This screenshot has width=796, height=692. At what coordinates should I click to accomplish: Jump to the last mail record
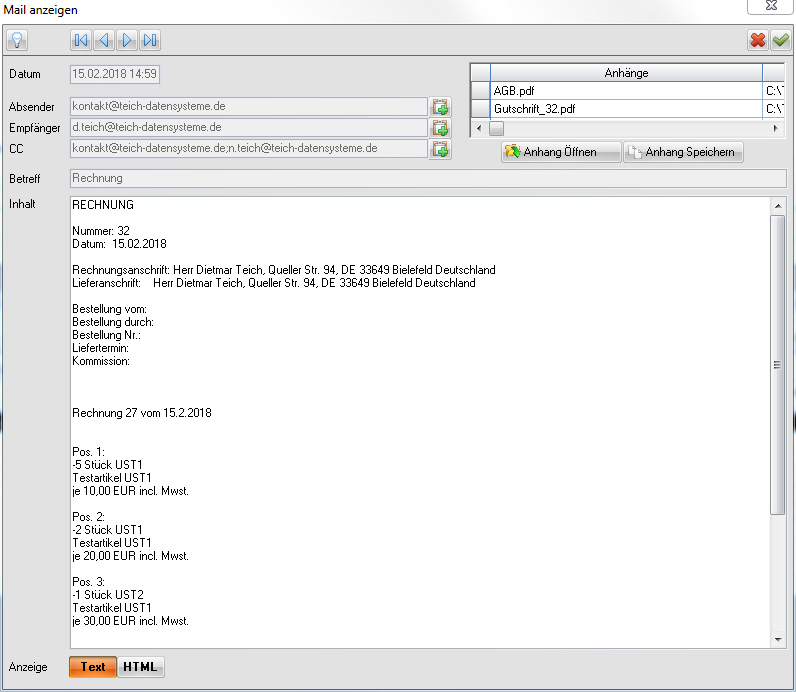150,40
